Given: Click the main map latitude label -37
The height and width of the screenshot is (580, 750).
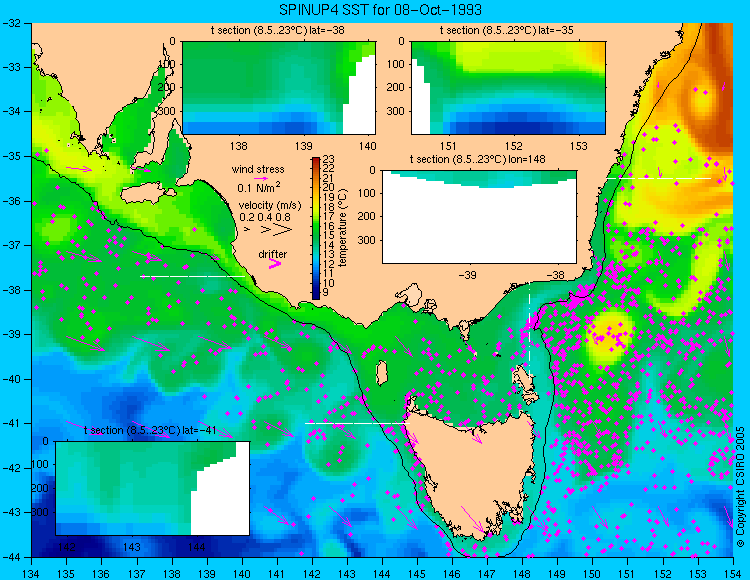Looking at the screenshot, I should point(13,245).
